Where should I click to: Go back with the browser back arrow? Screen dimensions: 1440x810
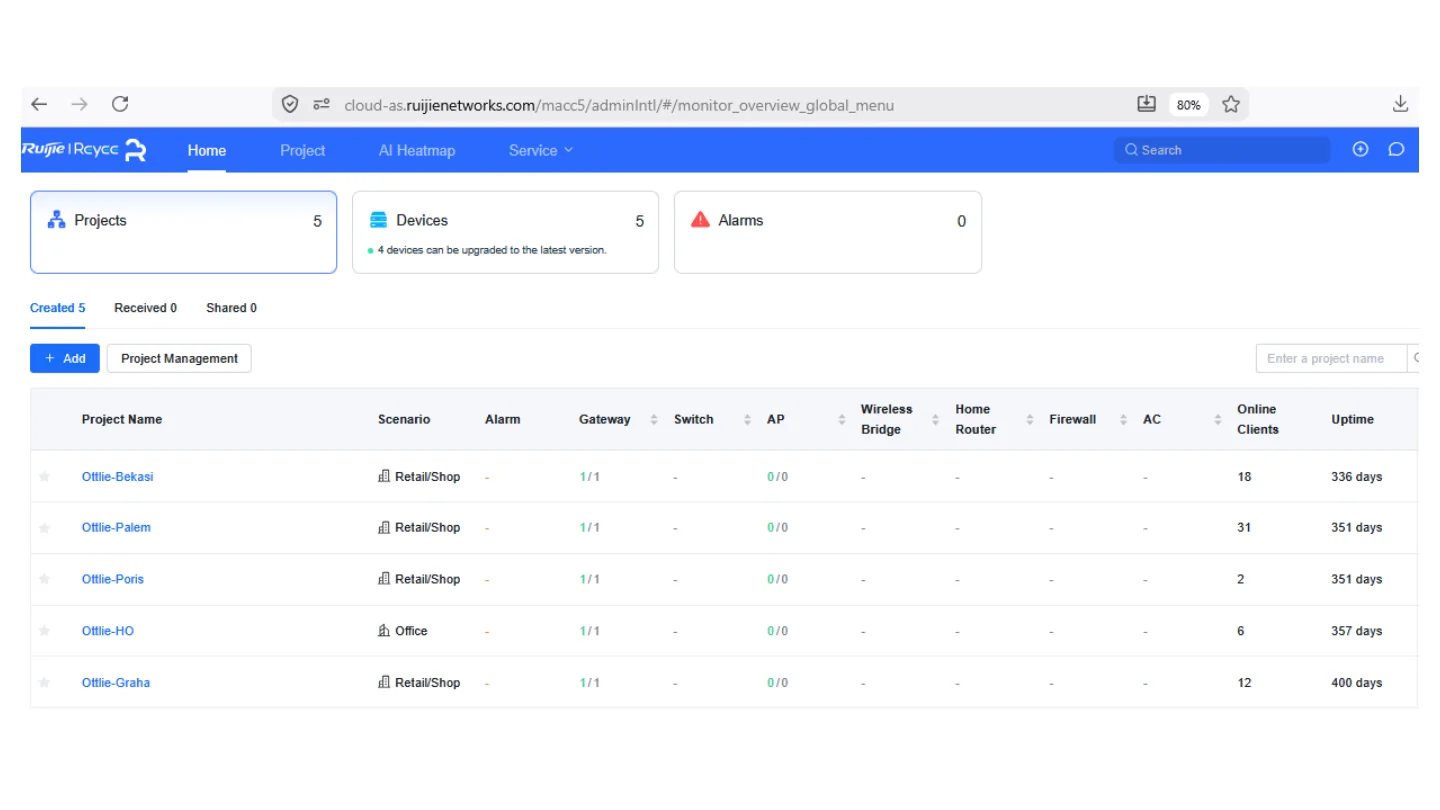[x=39, y=104]
